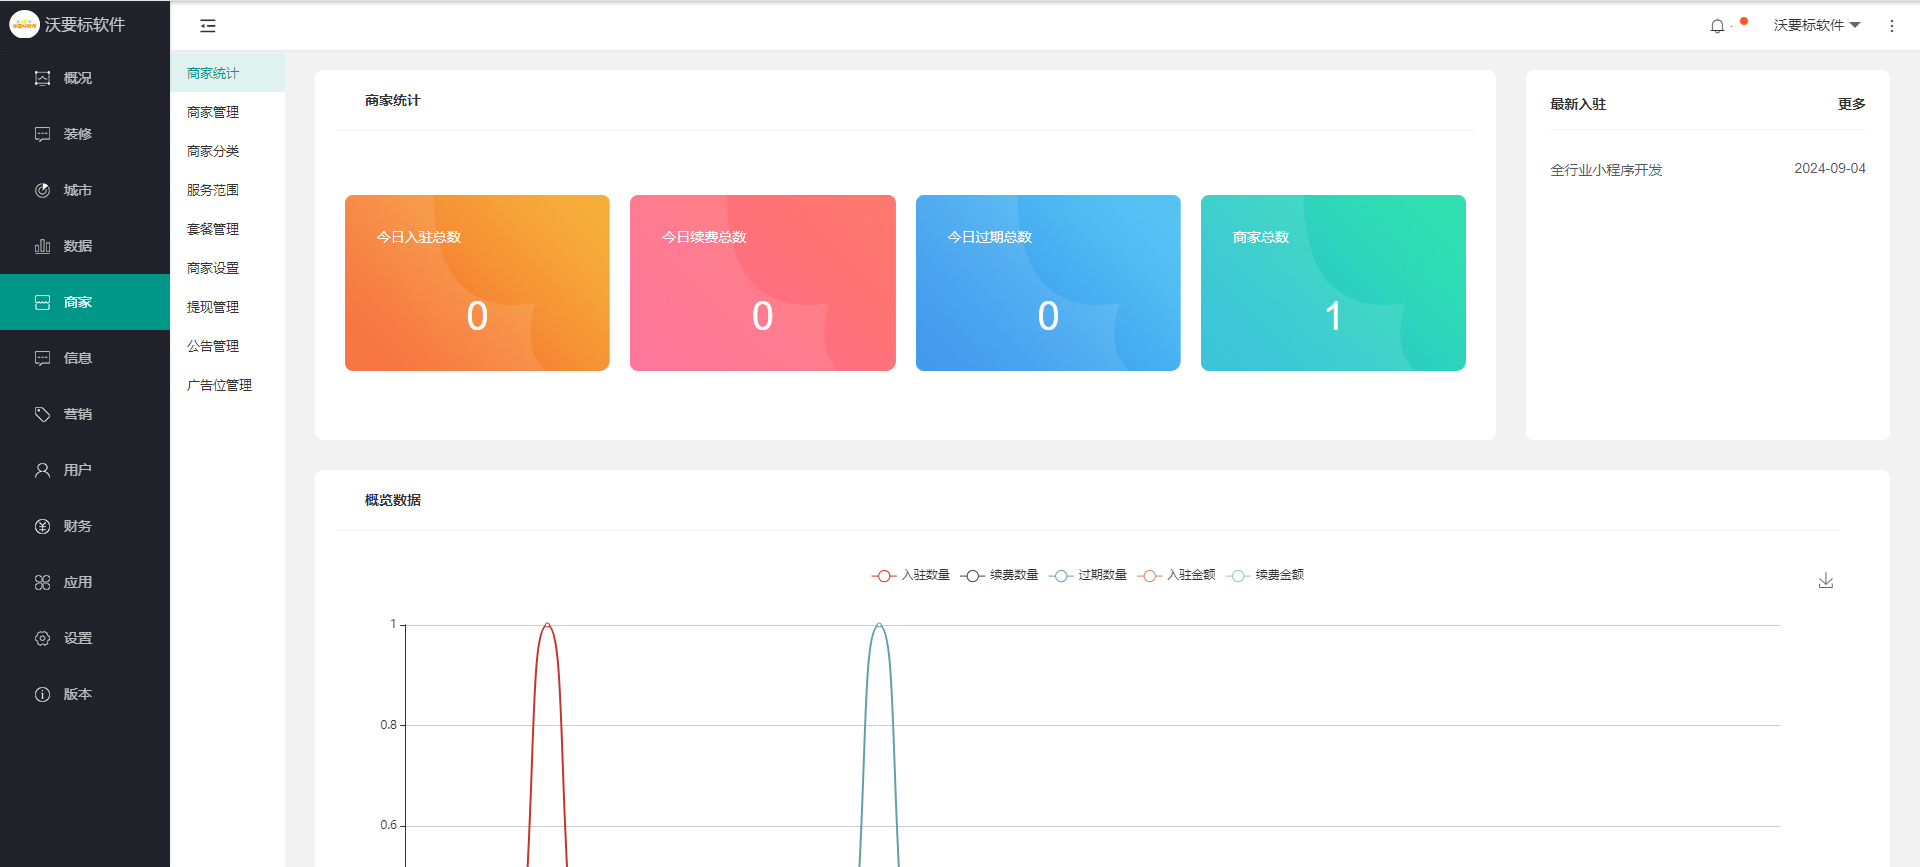Click the 信息 message sidebar icon
This screenshot has width=1920, height=867.
pos(42,358)
